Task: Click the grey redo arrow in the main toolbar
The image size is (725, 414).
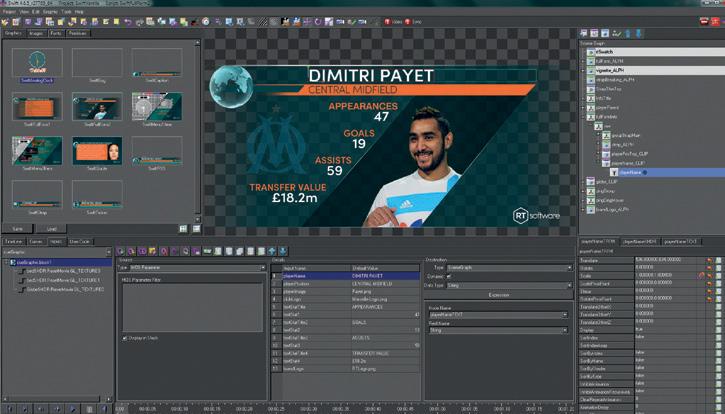Action: (x=139, y=22)
